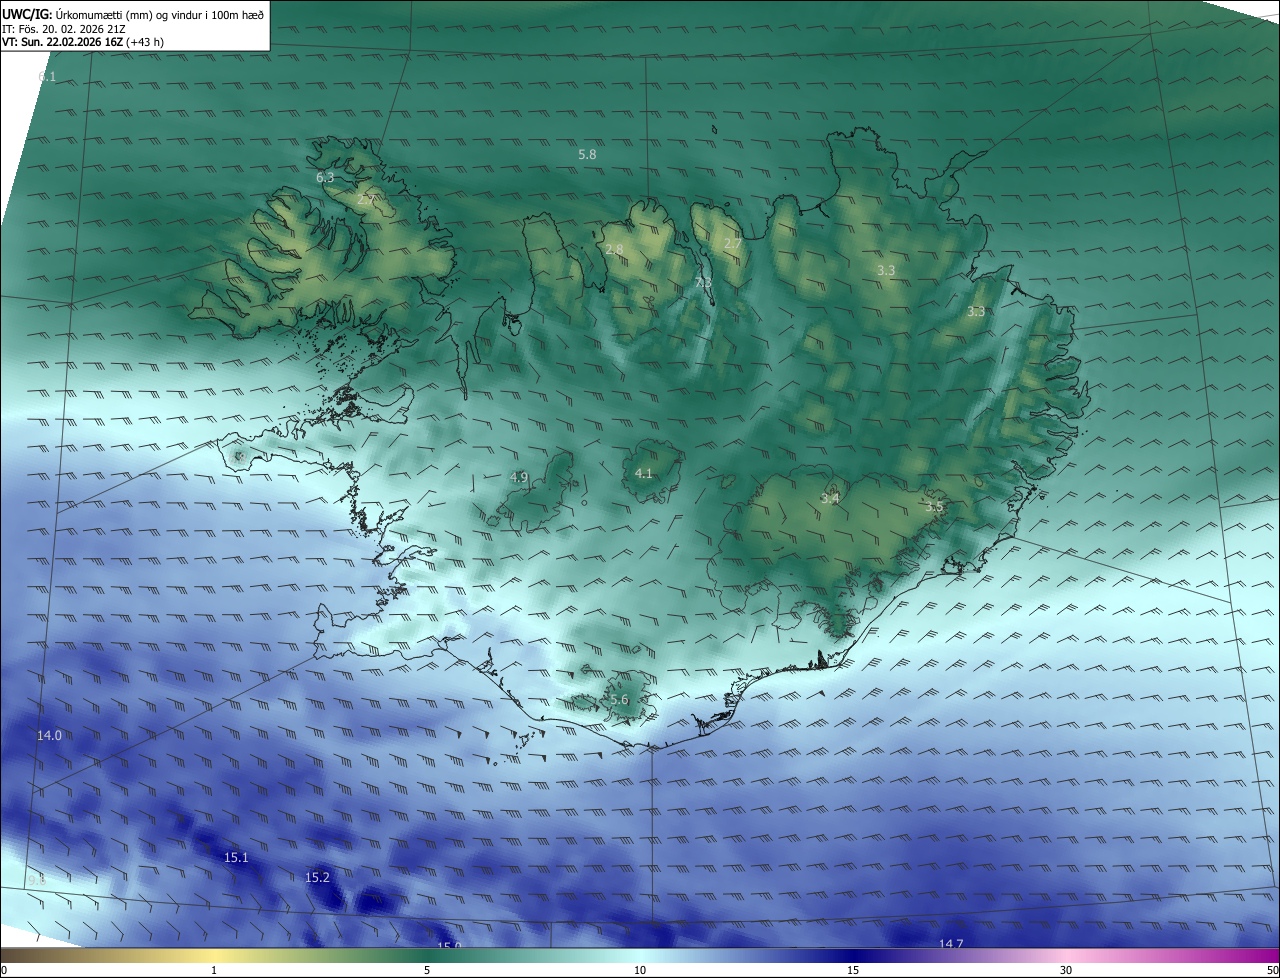Select the 14.7 value above the color bar
This screenshot has width=1280, height=978.
pos(951,944)
